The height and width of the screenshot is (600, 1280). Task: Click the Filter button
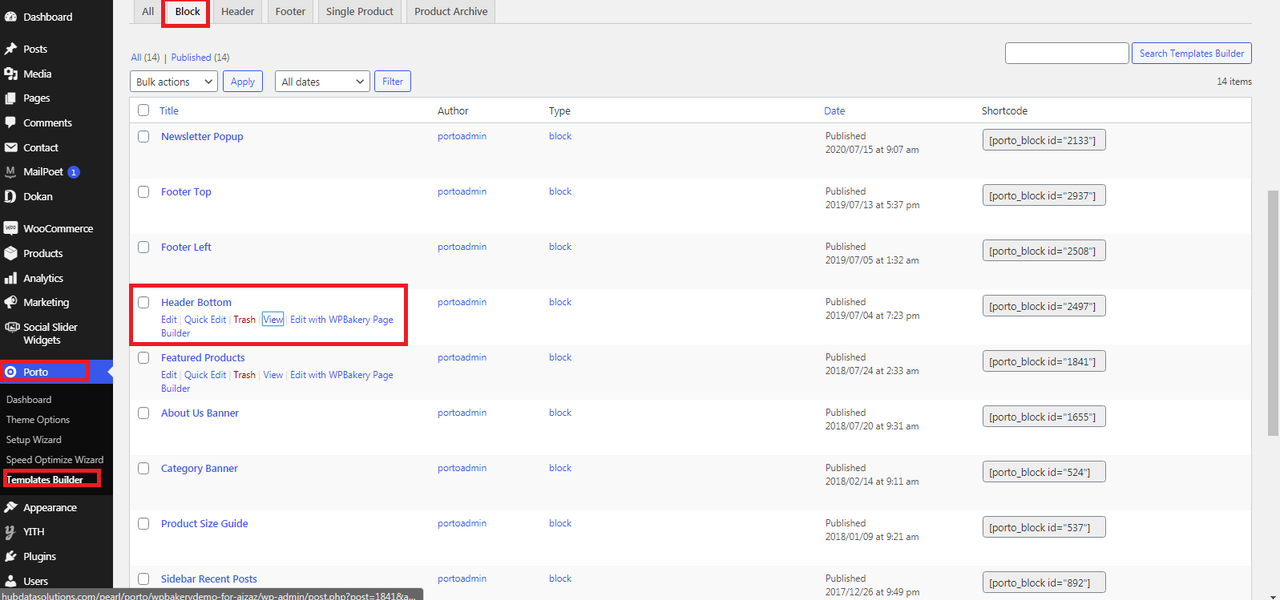point(393,82)
